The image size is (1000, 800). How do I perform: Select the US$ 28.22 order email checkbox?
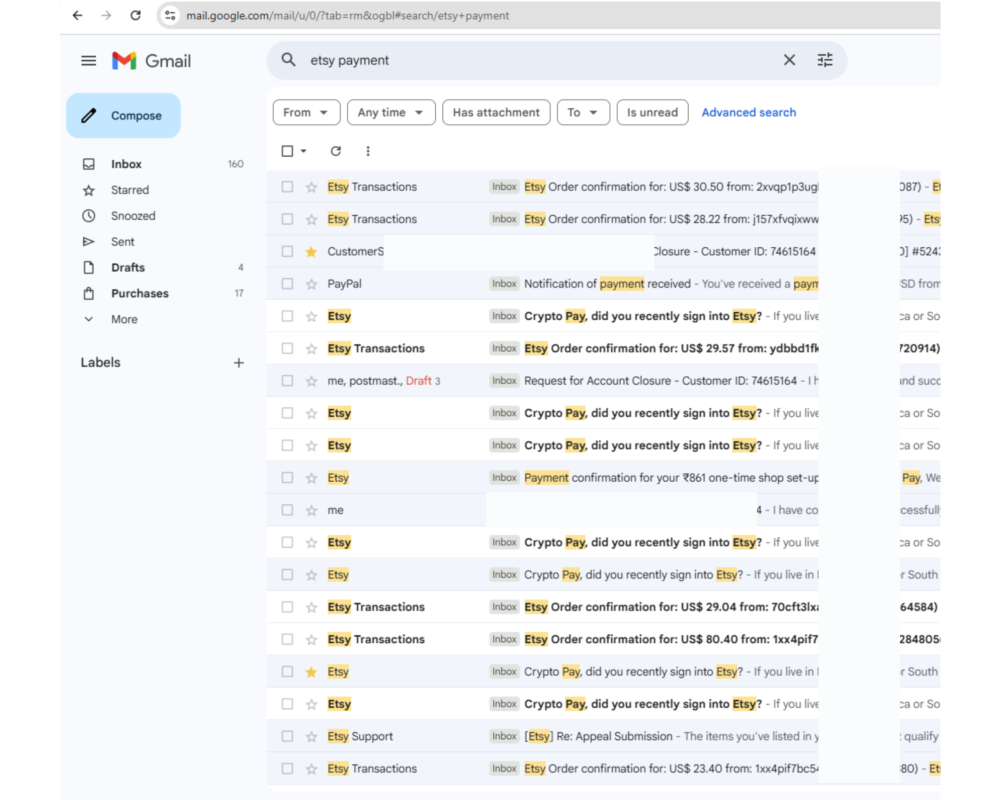[287, 219]
